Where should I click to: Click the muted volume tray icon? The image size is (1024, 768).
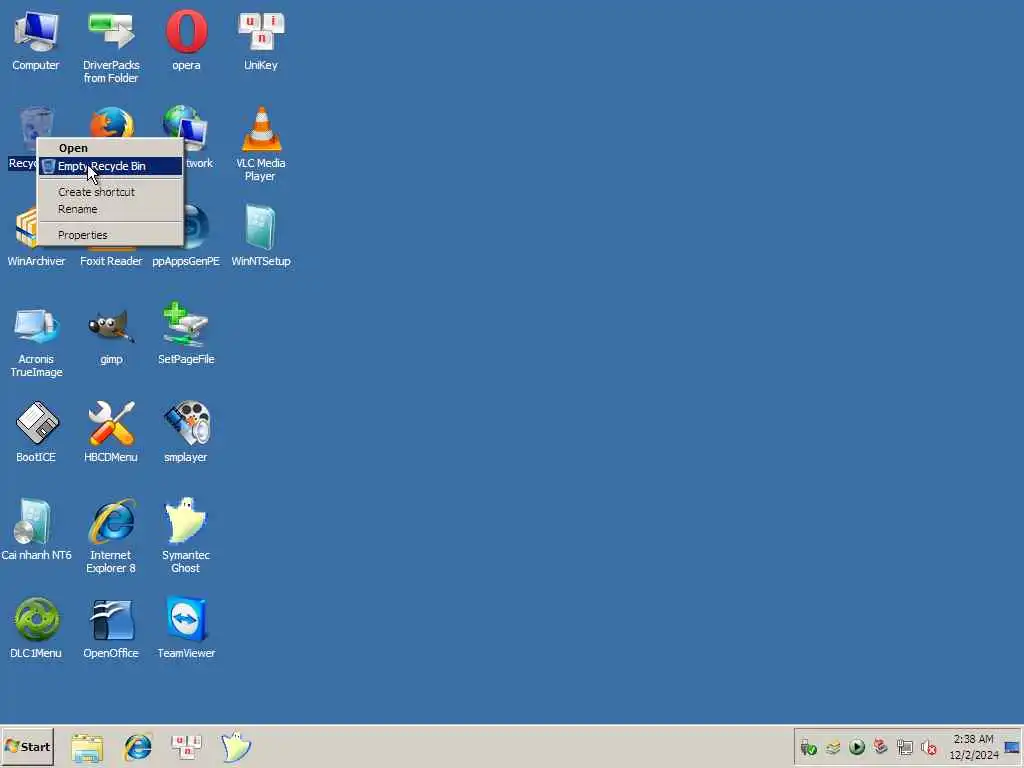pyautogui.click(x=929, y=747)
